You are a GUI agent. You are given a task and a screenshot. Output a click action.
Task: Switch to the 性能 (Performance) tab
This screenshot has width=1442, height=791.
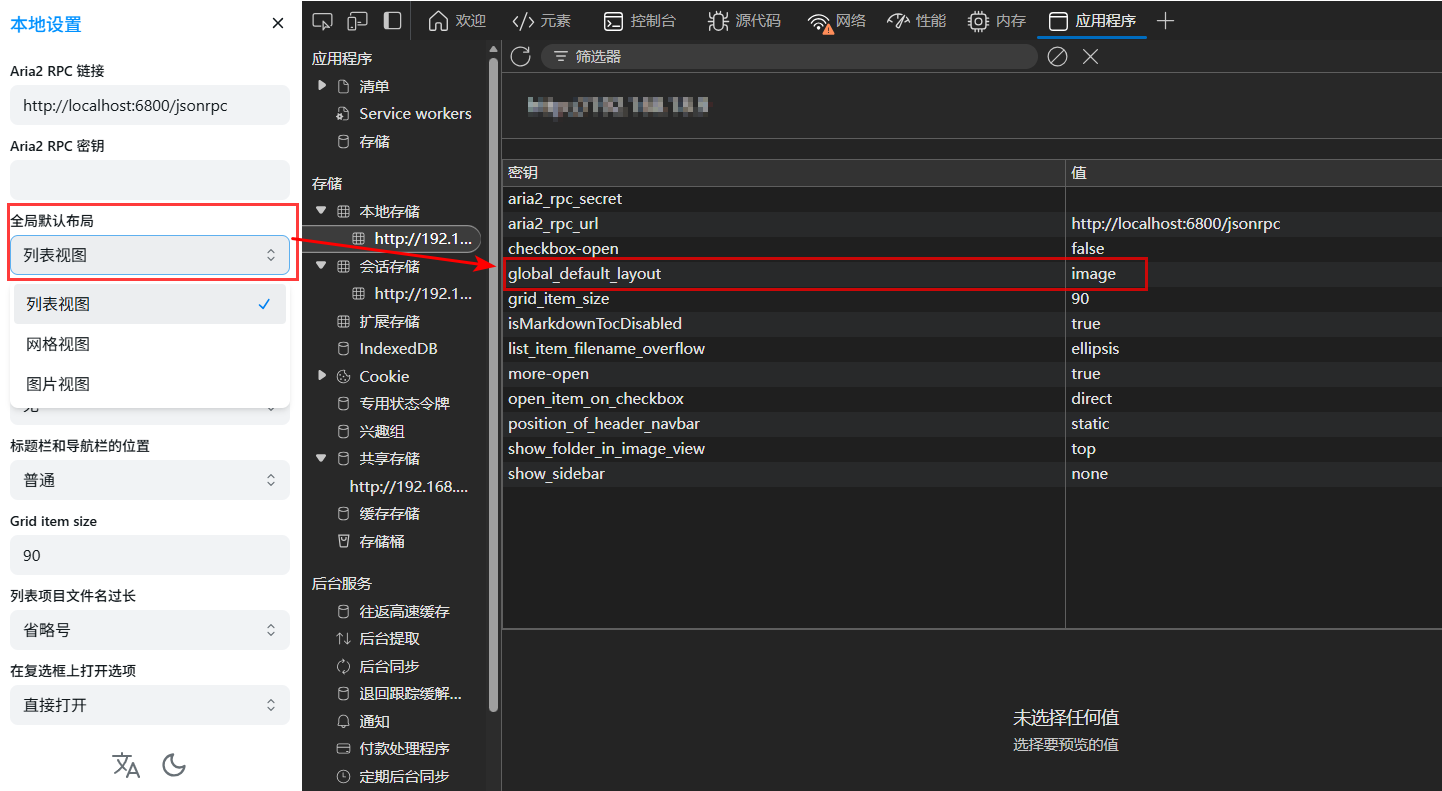pyautogui.click(x=917, y=21)
